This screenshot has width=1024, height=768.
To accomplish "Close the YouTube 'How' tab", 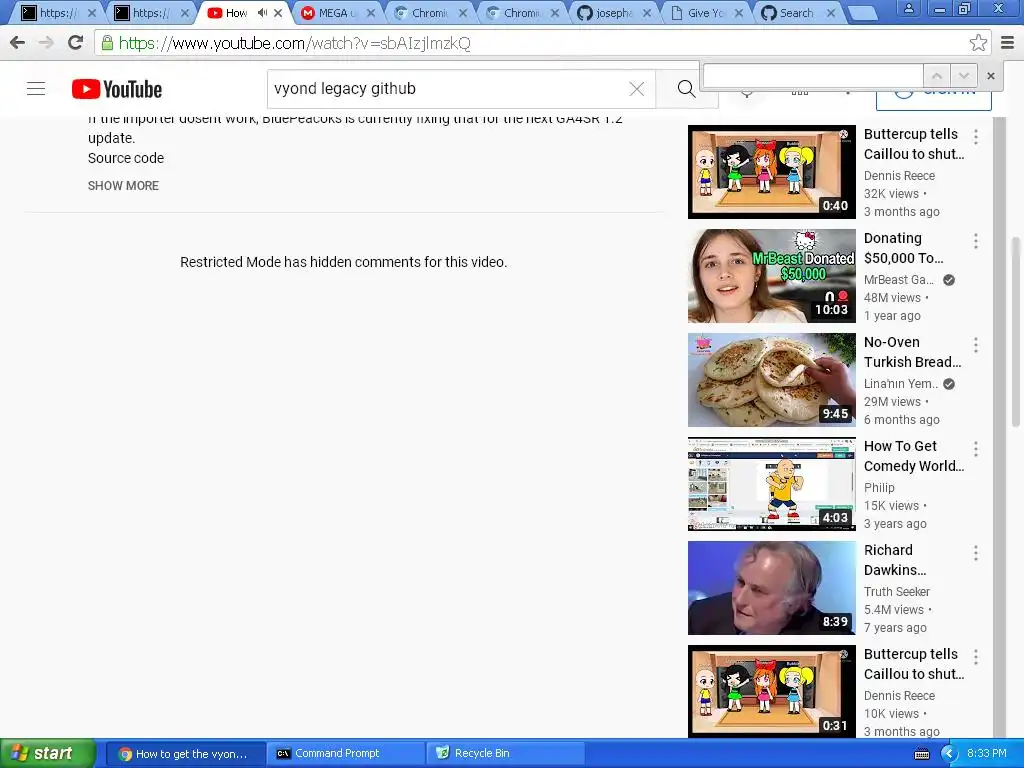I will click(278, 12).
